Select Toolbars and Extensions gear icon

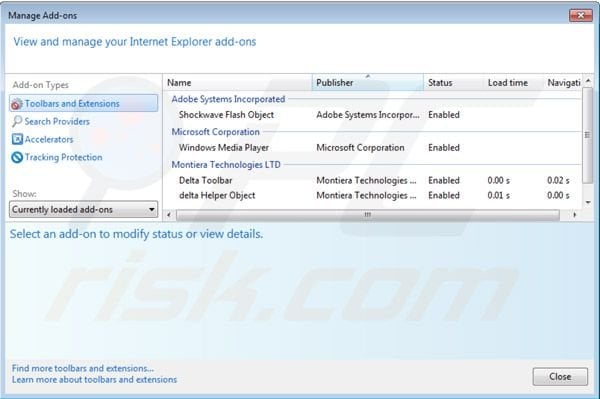pos(16,104)
